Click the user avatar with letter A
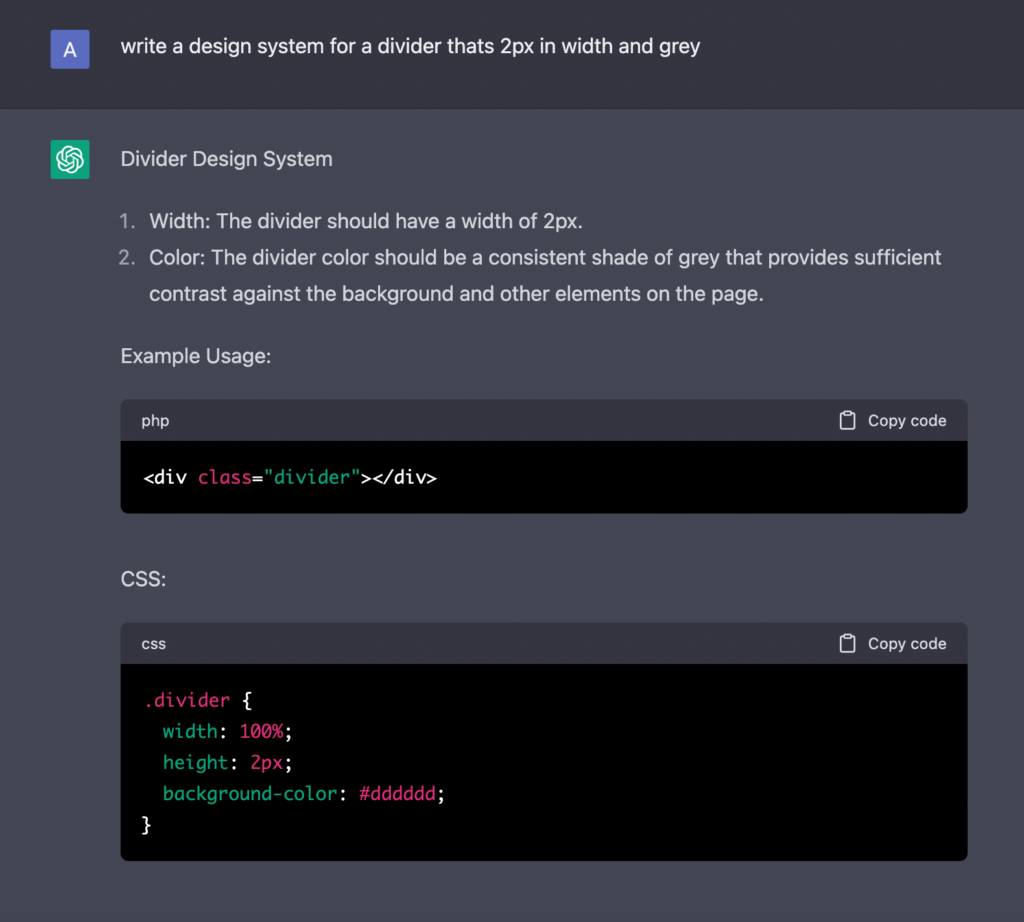The image size is (1024, 922). click(69, 48)
